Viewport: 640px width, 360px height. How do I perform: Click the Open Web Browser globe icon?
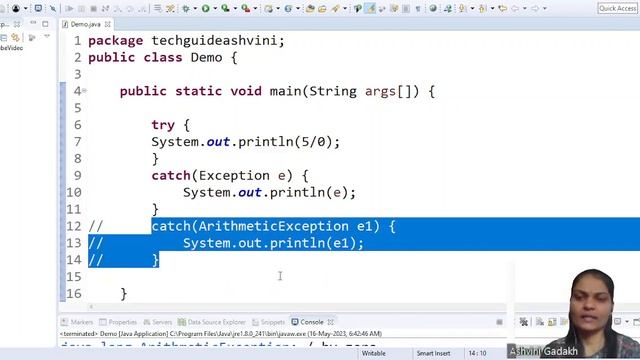point(433,8)
